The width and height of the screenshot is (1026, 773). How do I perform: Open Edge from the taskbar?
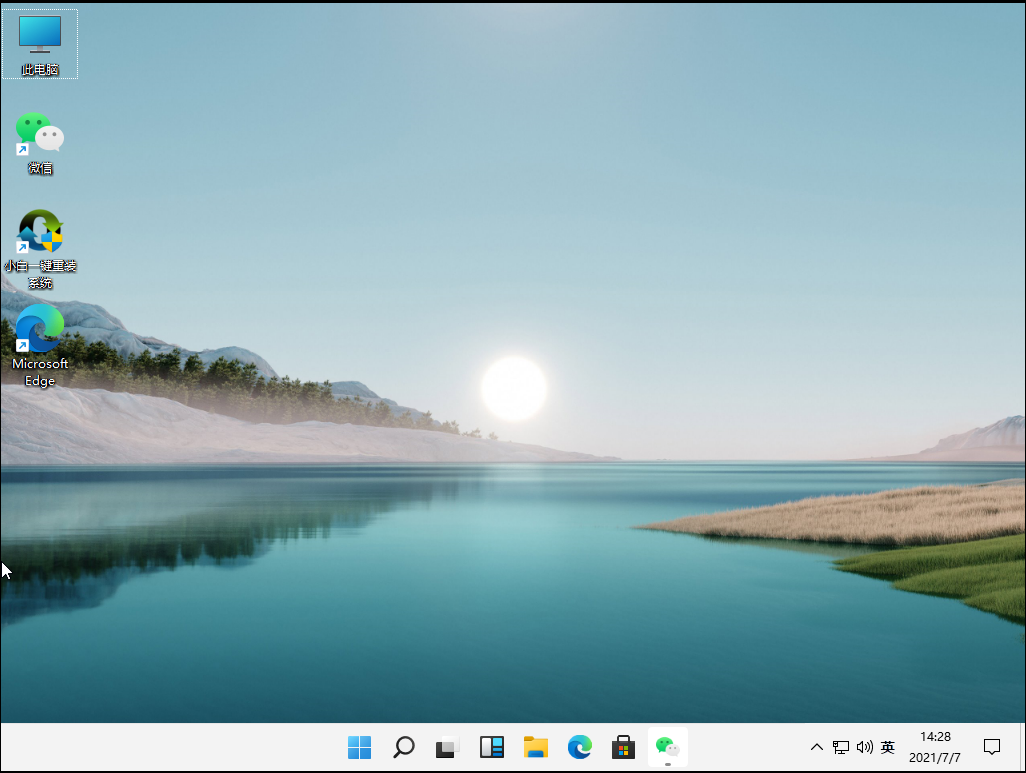pyautogui.click(x=579, y=746)
